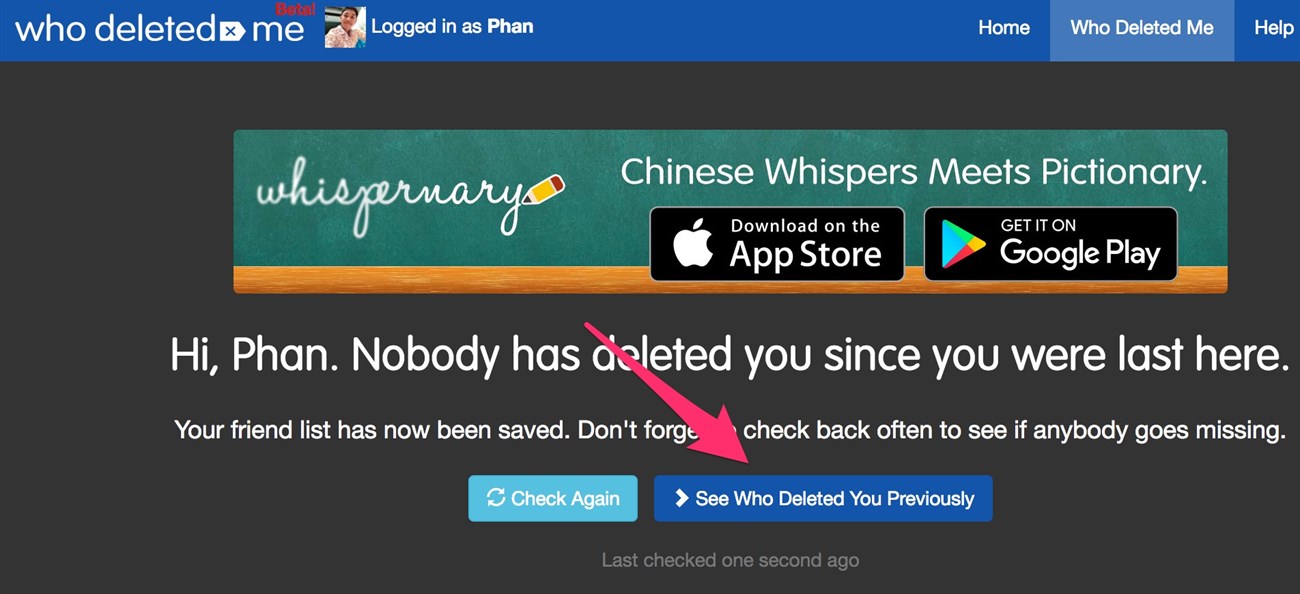Open the Help nav item

tap(1272, 28)
